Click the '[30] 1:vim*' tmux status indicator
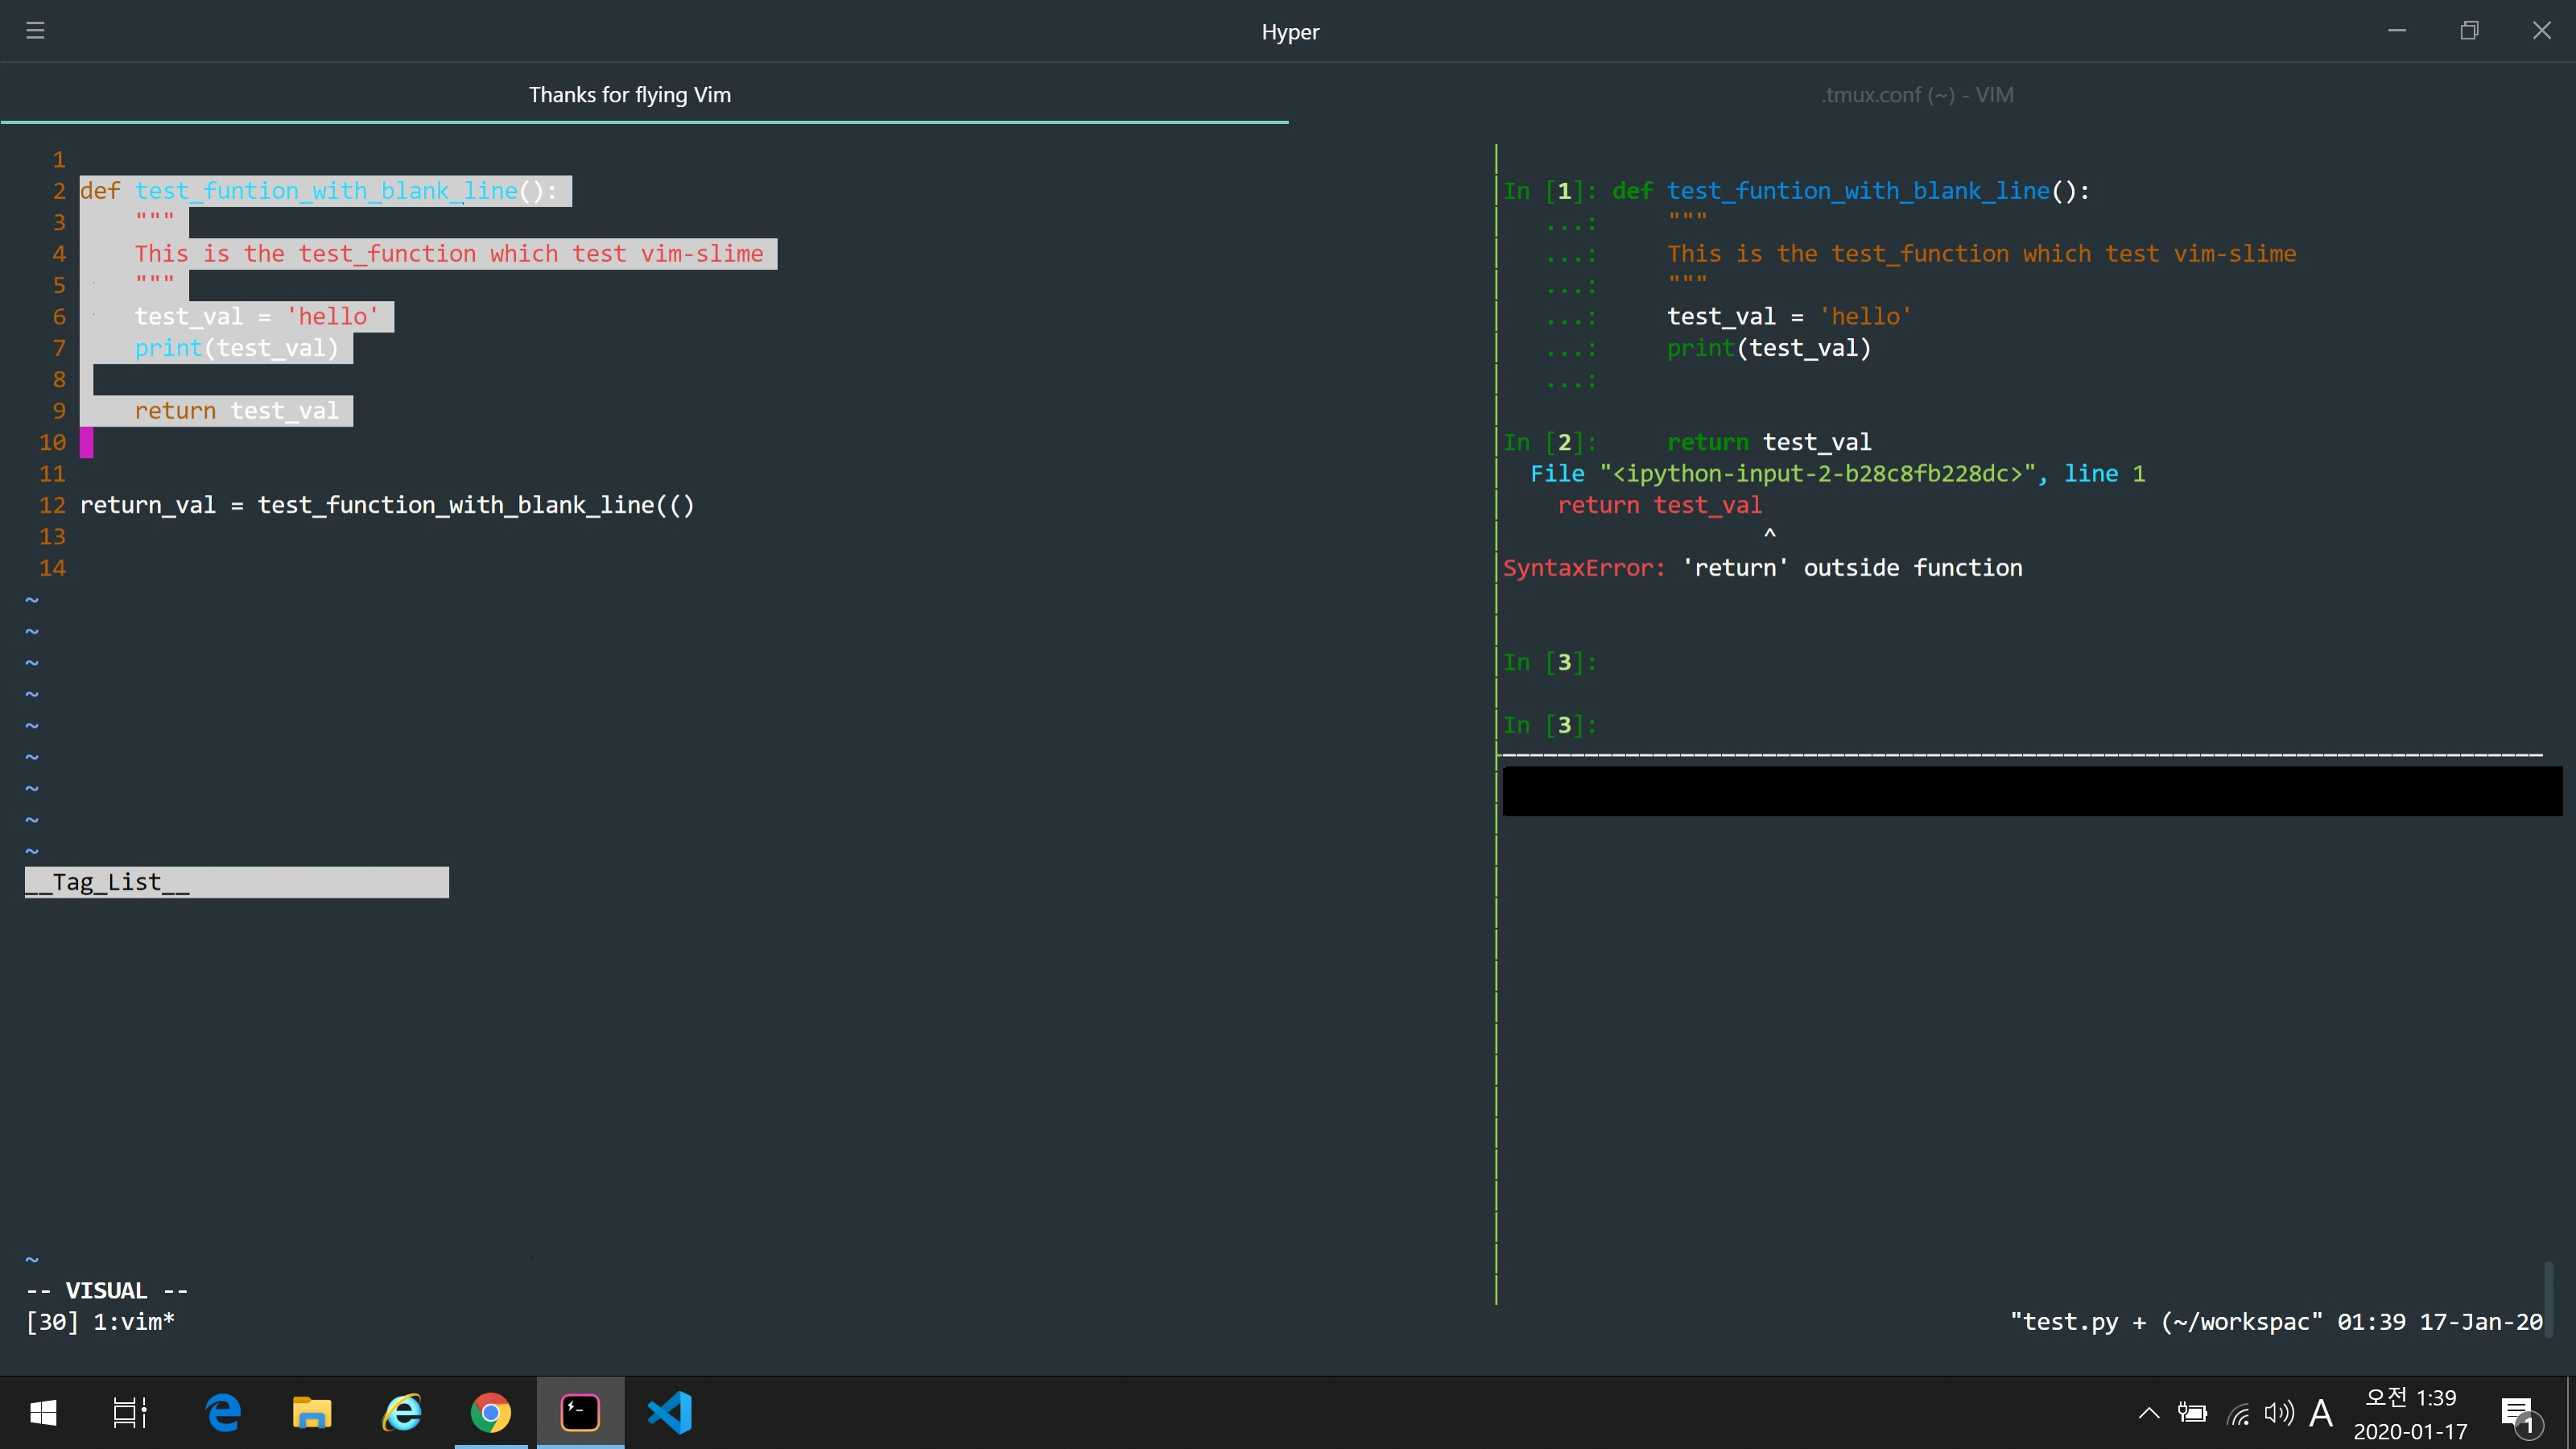Viewport: 2576px width, 1449px height. 100,1322
